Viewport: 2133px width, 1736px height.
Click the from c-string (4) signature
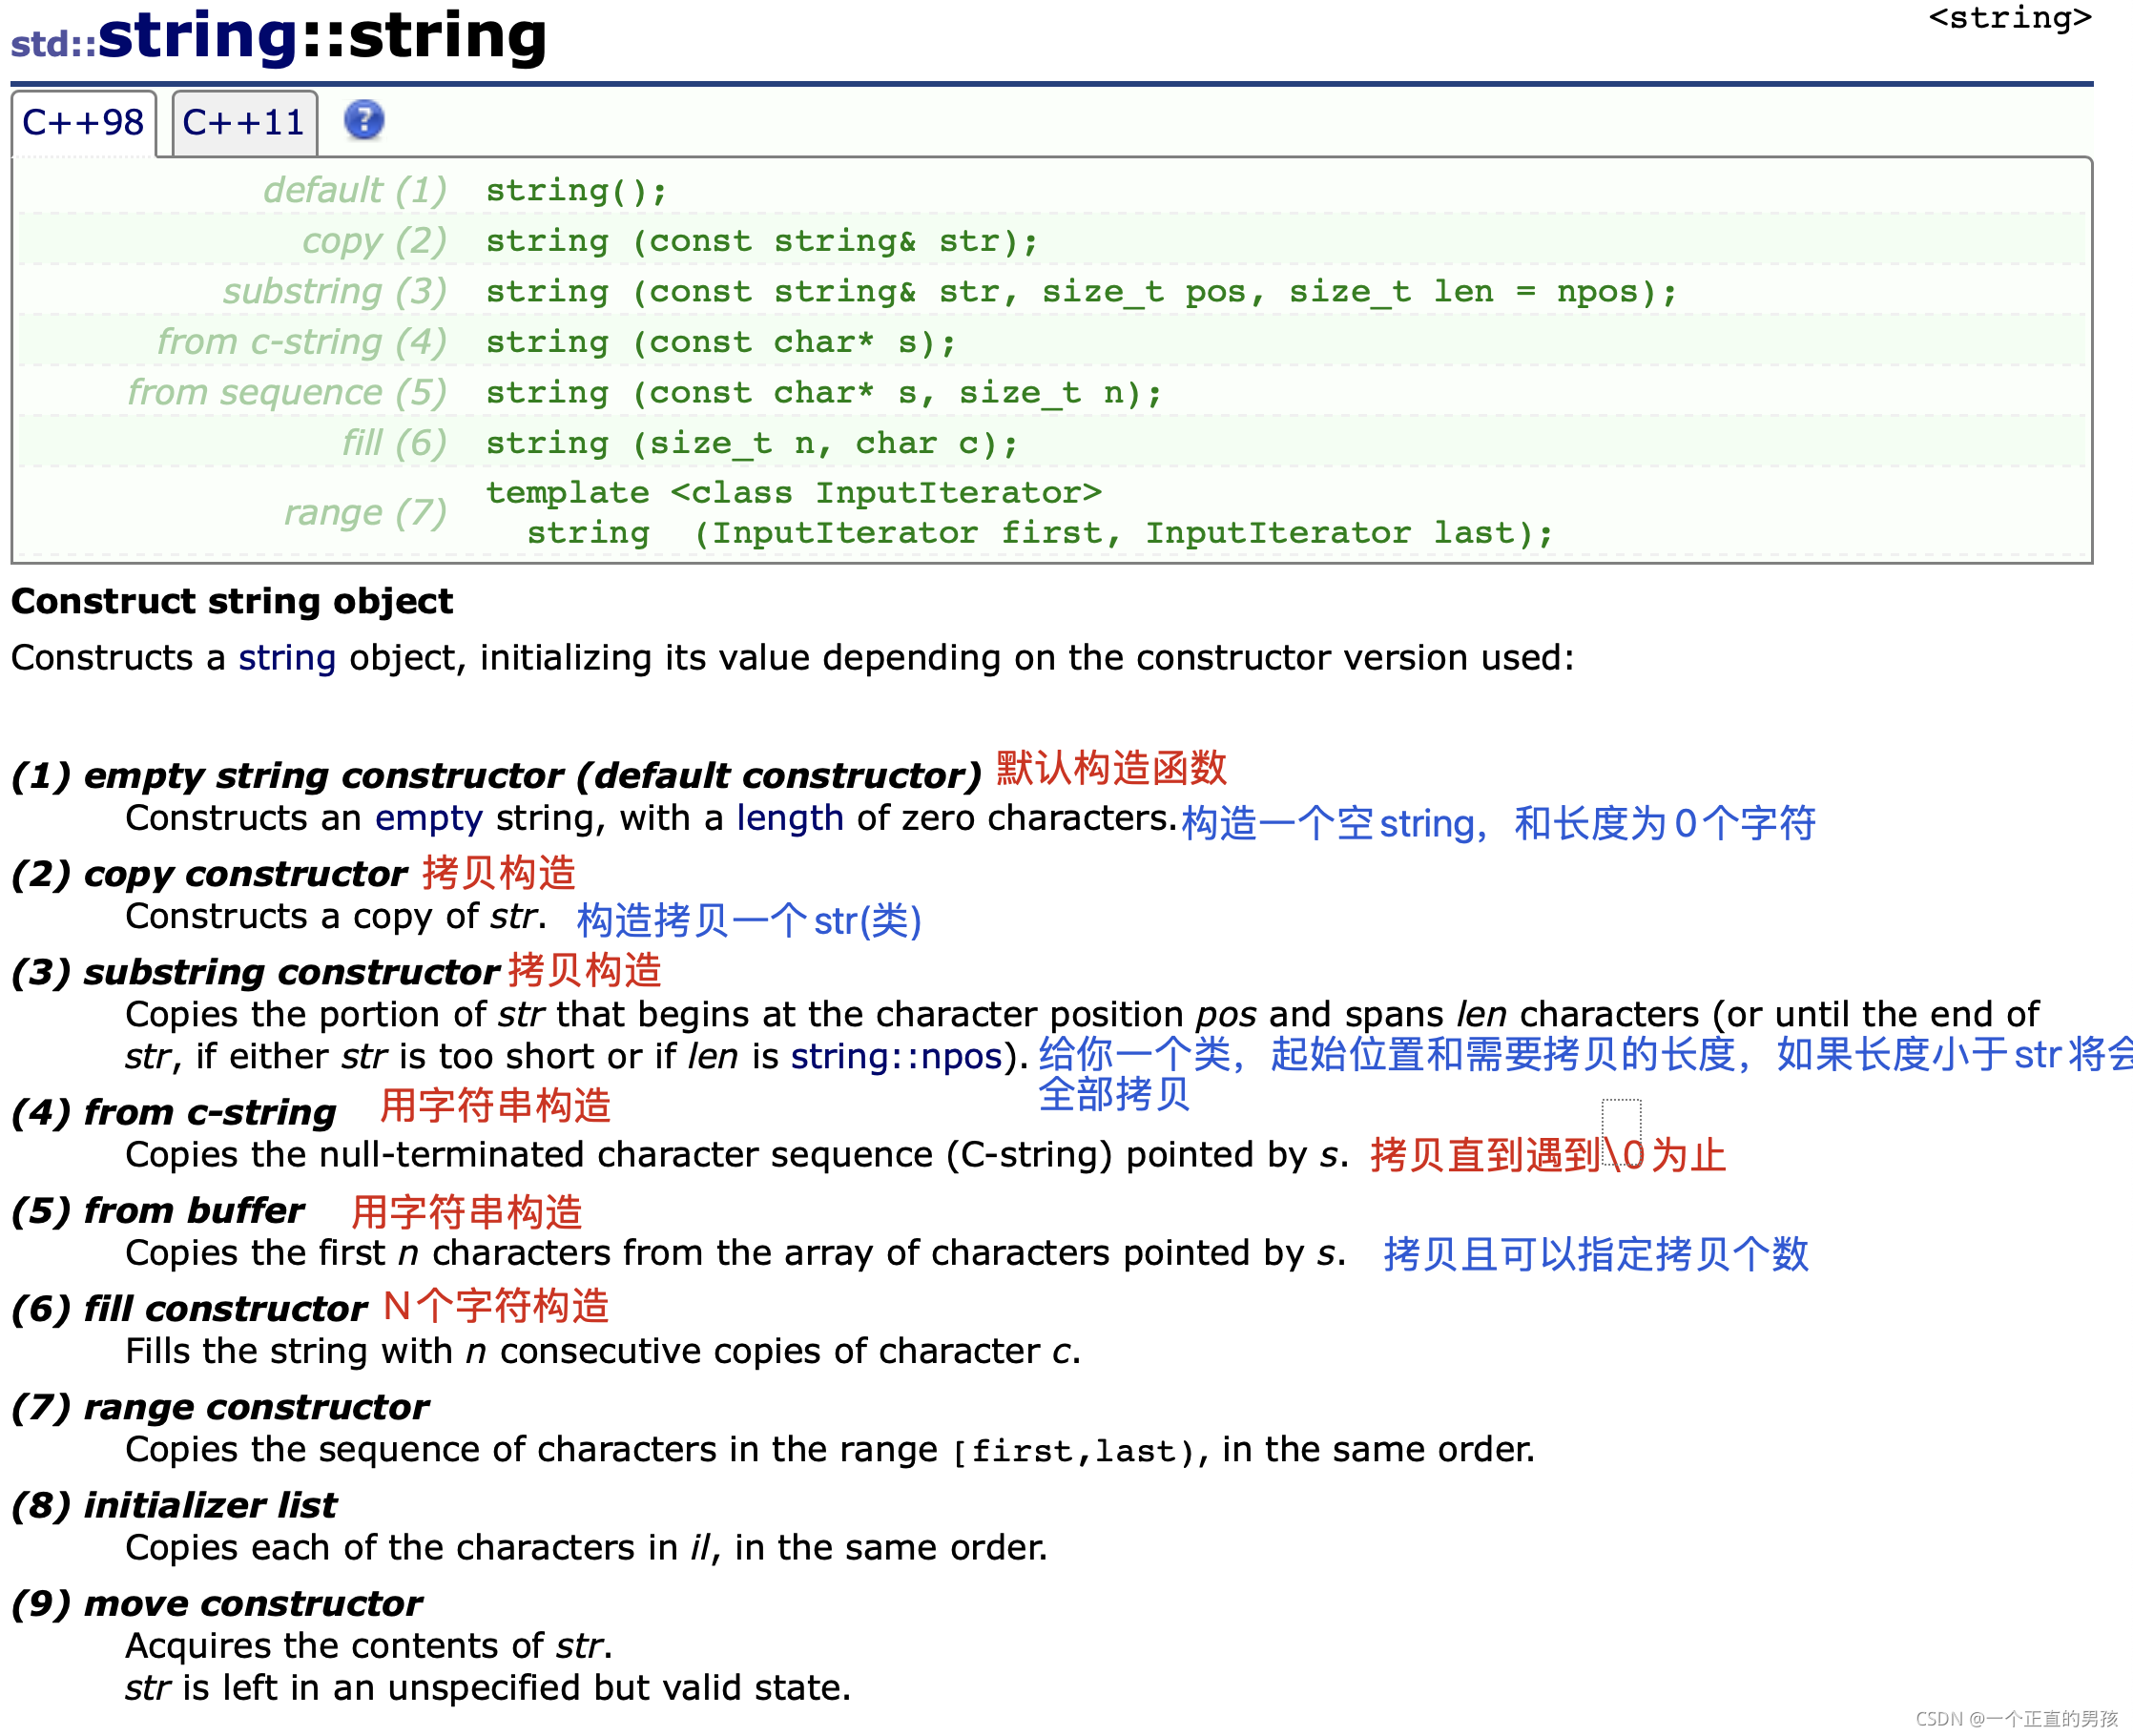[720, 342]
